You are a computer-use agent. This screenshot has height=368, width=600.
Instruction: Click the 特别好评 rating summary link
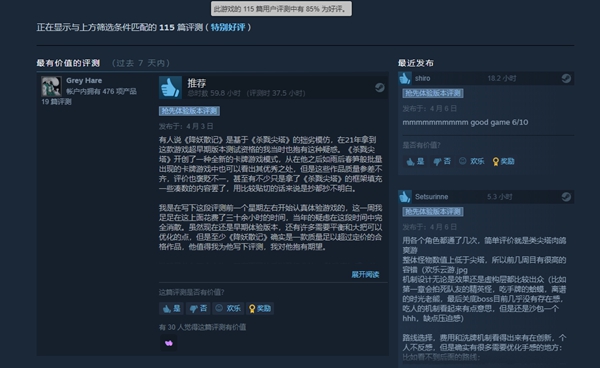[x=228, y=27]
